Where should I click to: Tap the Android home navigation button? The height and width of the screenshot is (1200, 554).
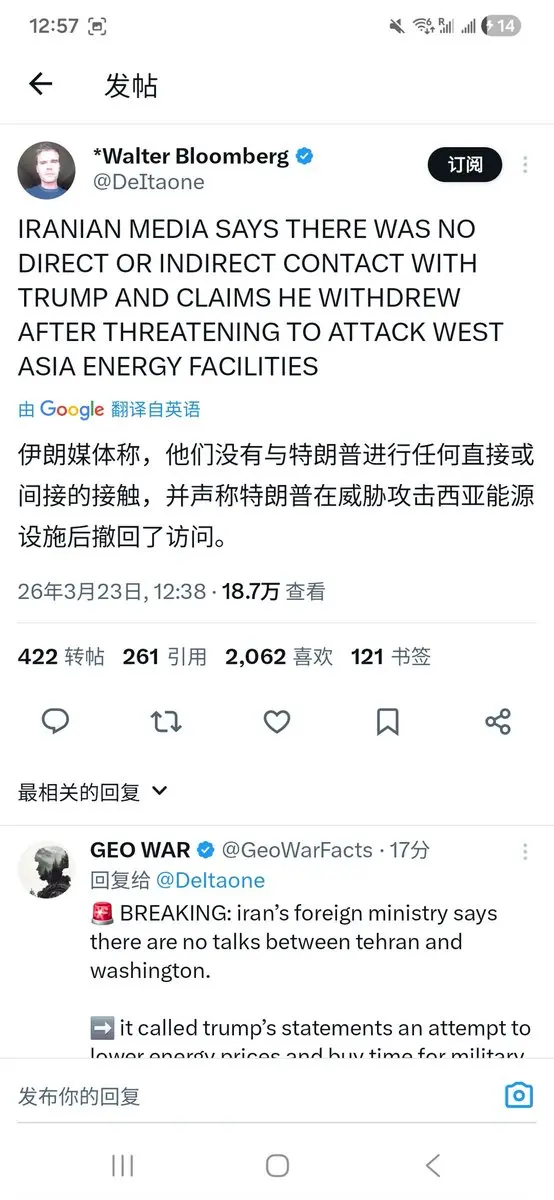pyautogui.click(x=277, y=1165)
